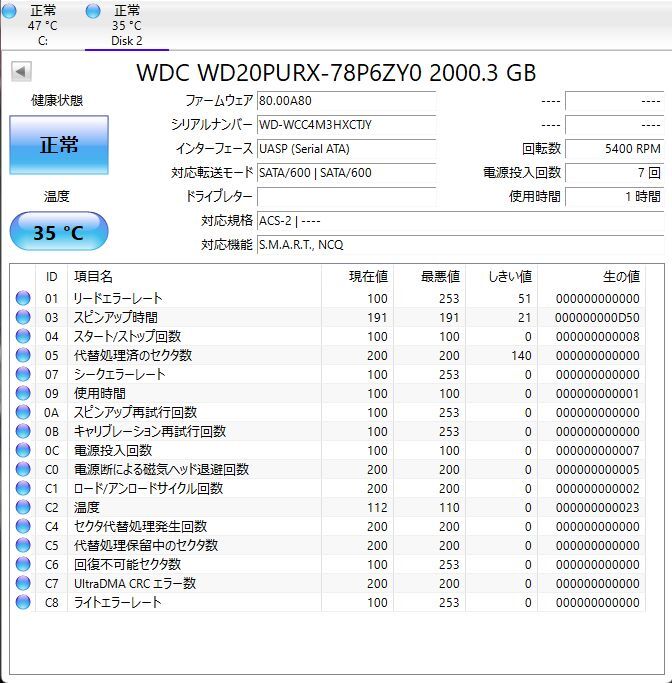
Task: Click the blue 正常 health status button
Action: pos(59,145)
